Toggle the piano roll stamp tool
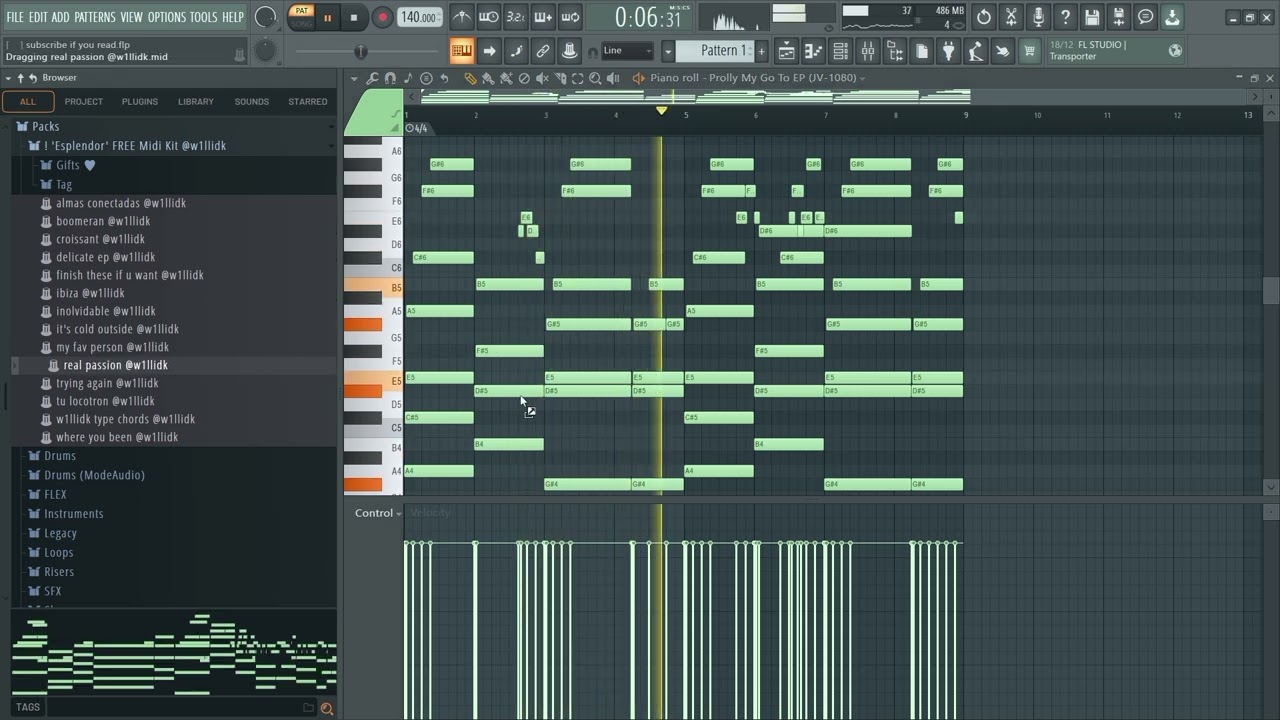The width and height of the screenshot is (1280, 720). click(426, 78)
